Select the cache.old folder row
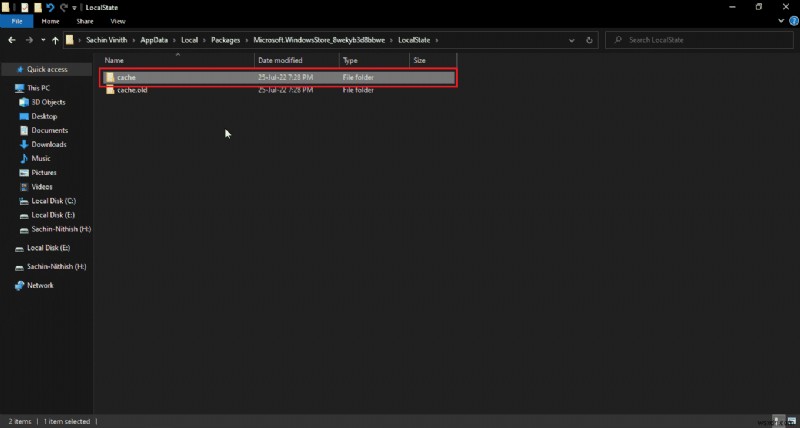The width and height of the screenshot is (800, 428). coord(278,90)
